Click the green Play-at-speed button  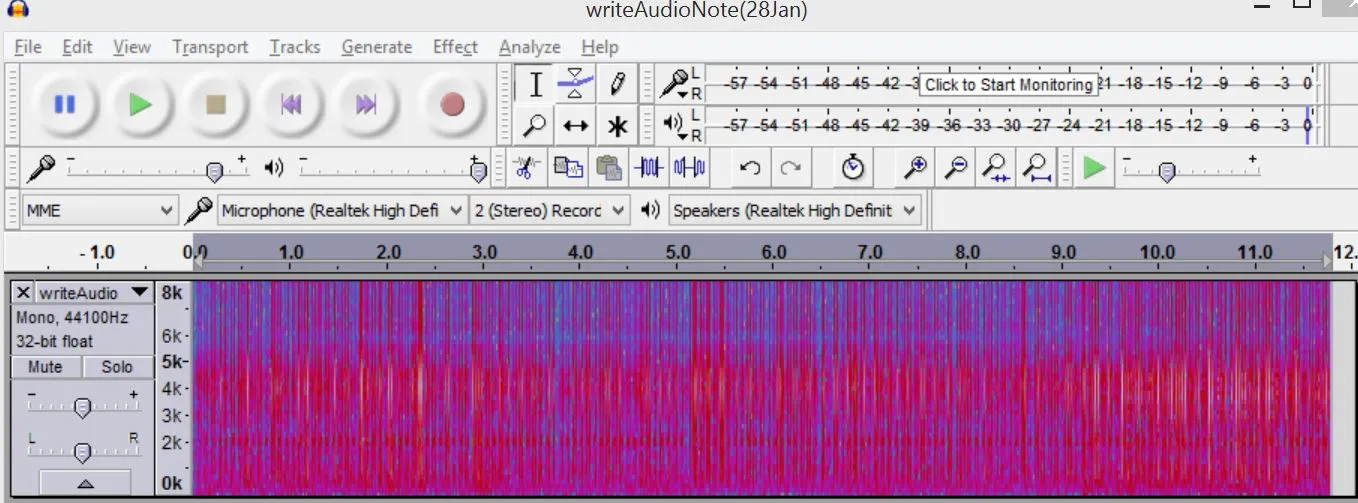coord(1095,168)
